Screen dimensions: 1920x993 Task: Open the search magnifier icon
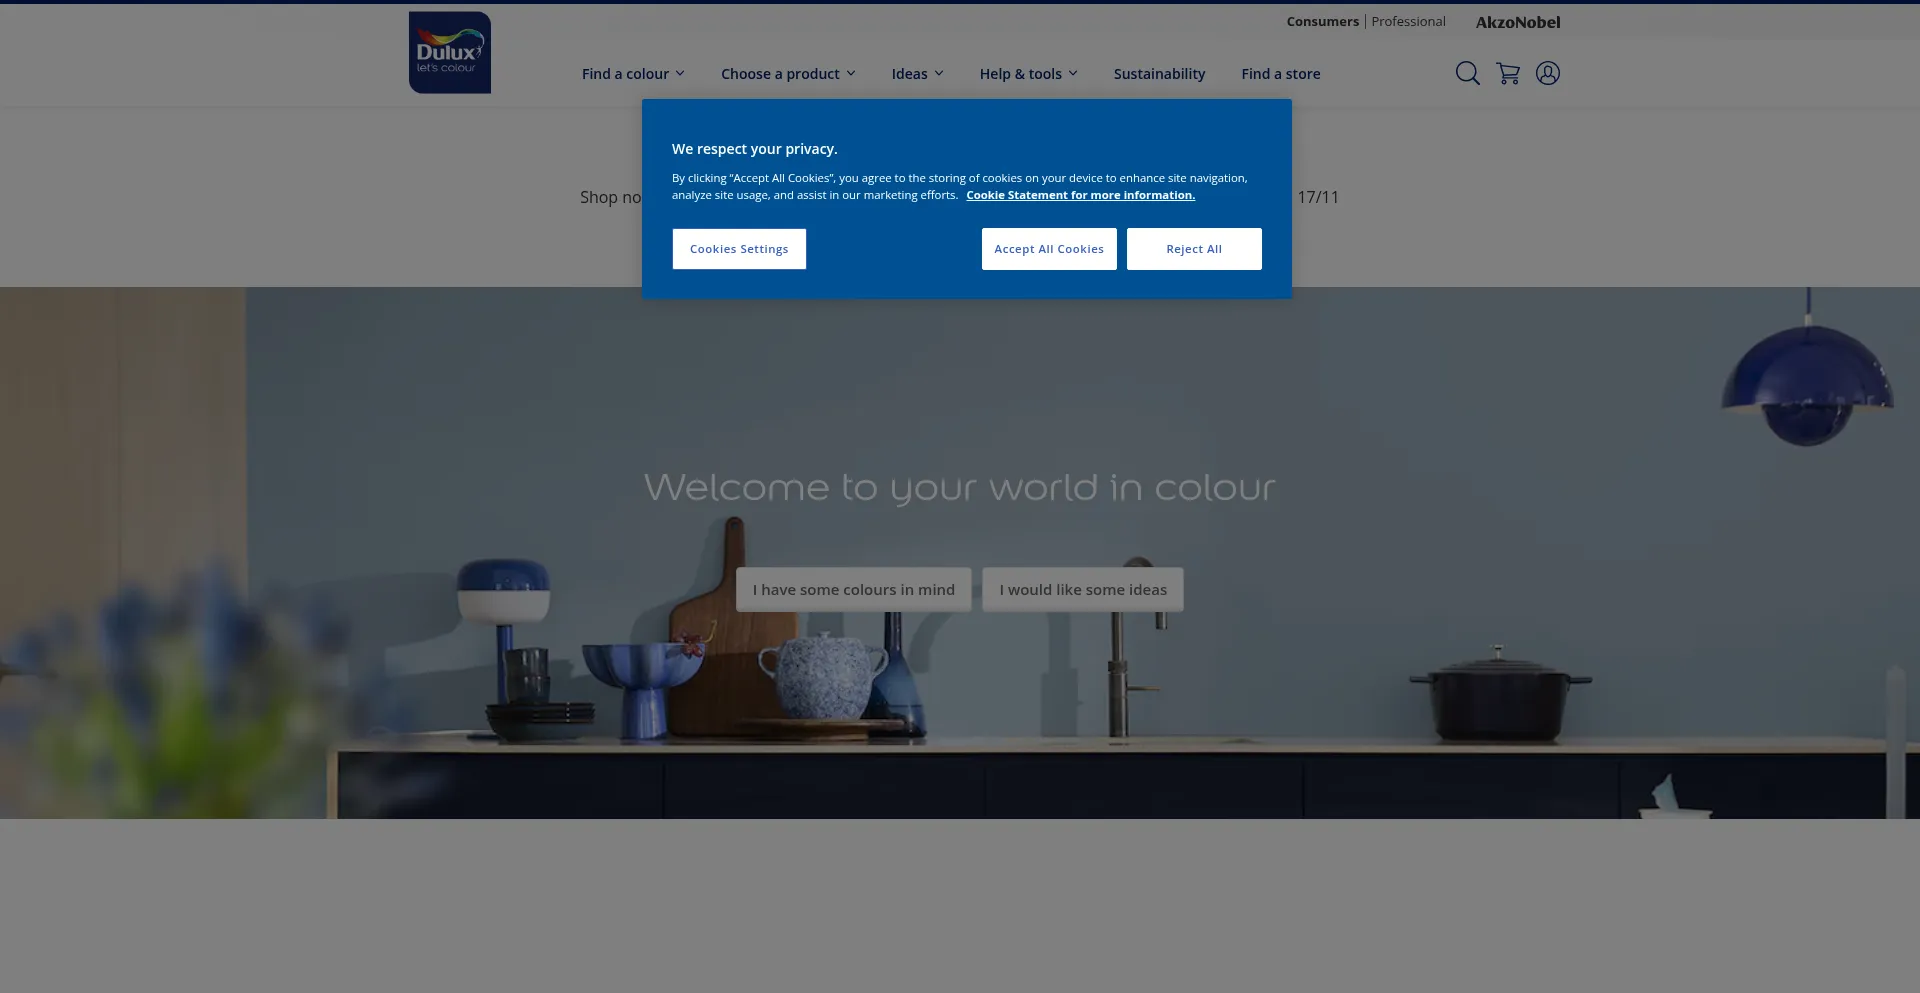(1467, 73)
